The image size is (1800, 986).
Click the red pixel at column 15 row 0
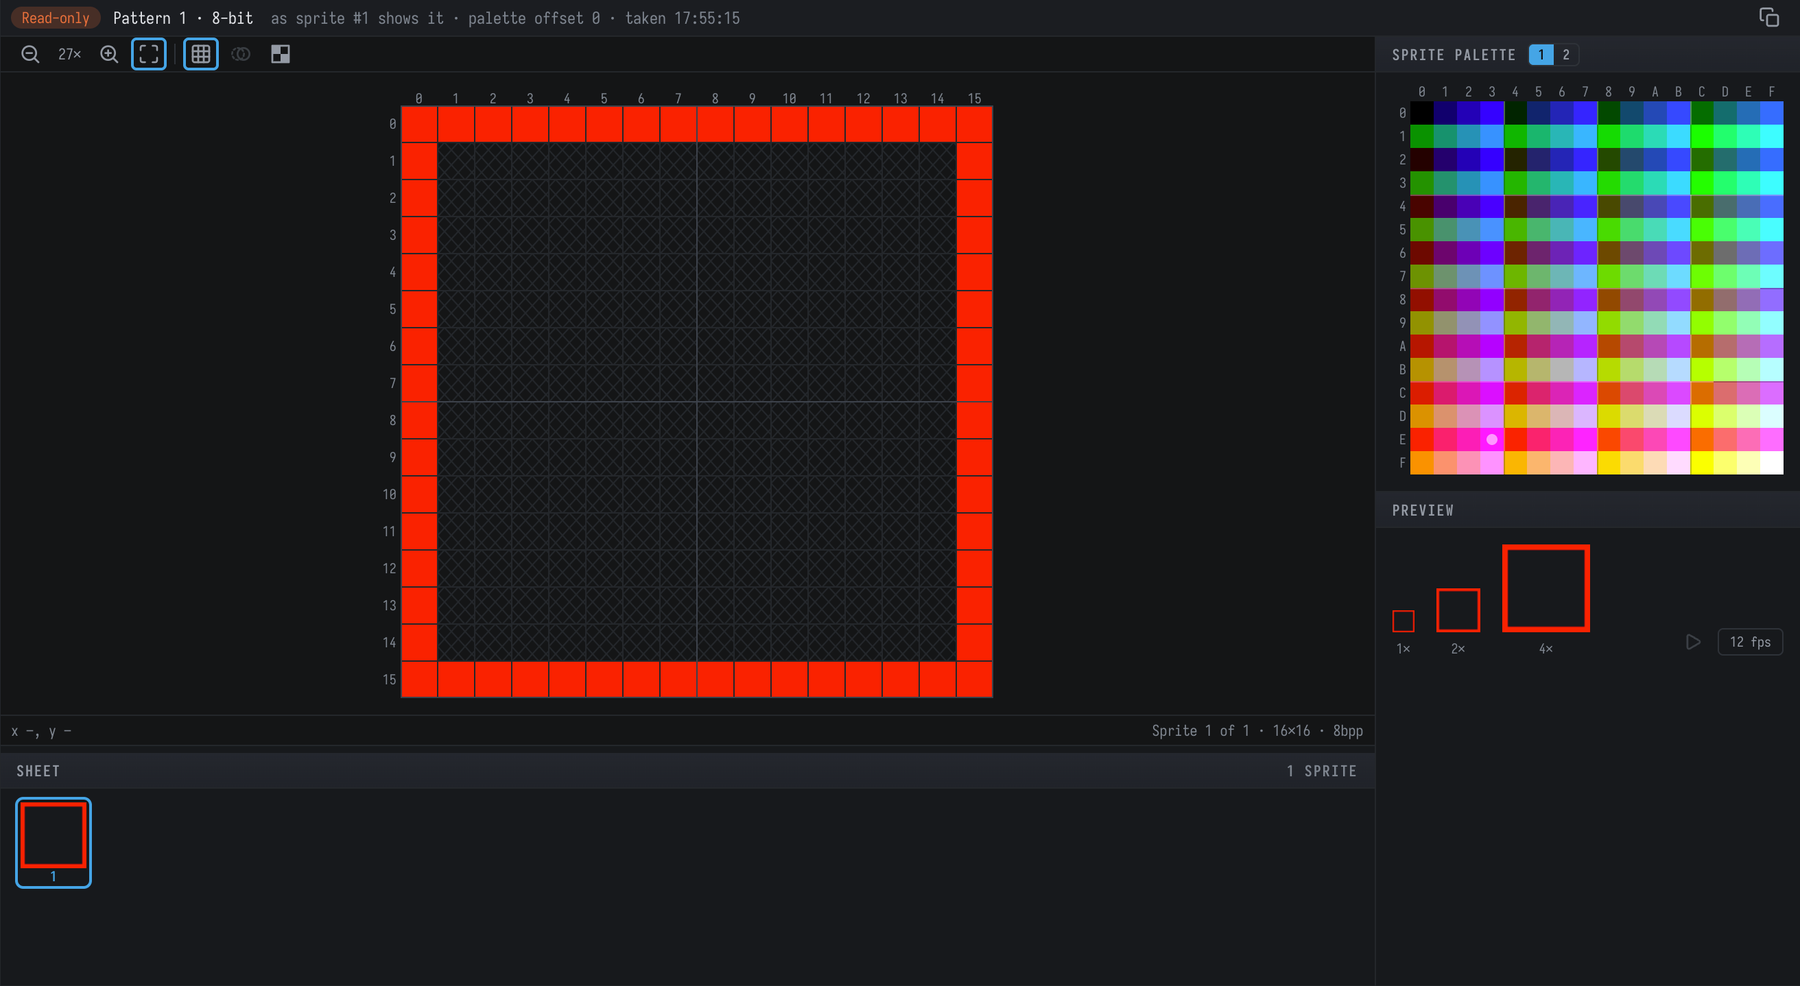pos(975,124)
